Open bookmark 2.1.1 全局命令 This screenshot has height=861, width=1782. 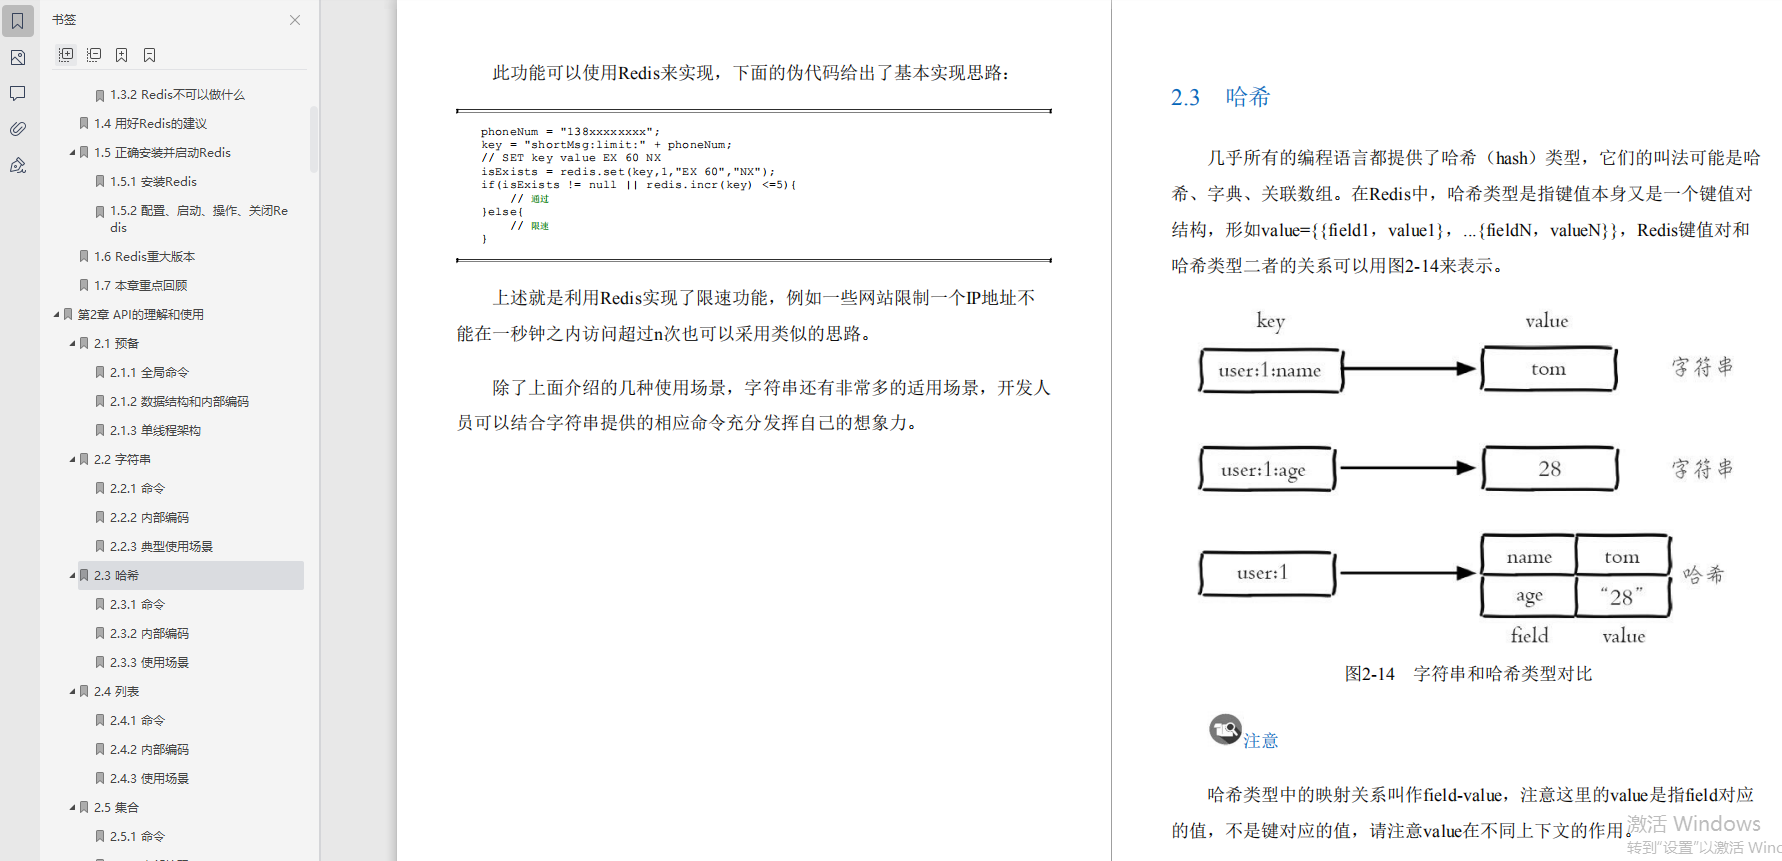pyautogui.click(x=149, y=373)
